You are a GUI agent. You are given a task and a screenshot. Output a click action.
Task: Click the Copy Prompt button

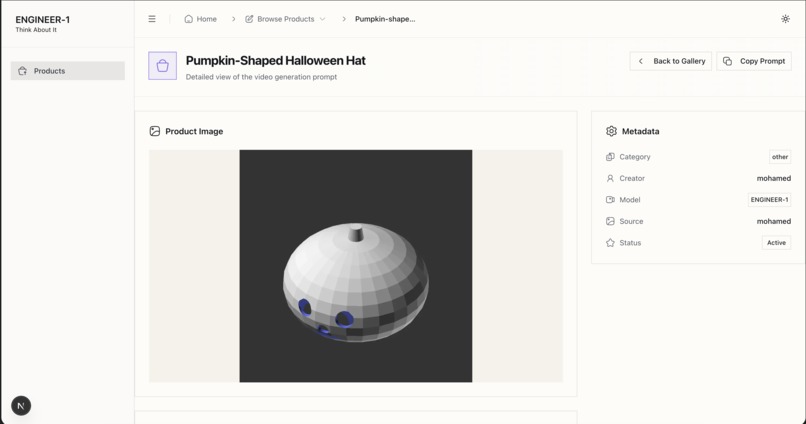pyautogui.click(x=754, y=61)
